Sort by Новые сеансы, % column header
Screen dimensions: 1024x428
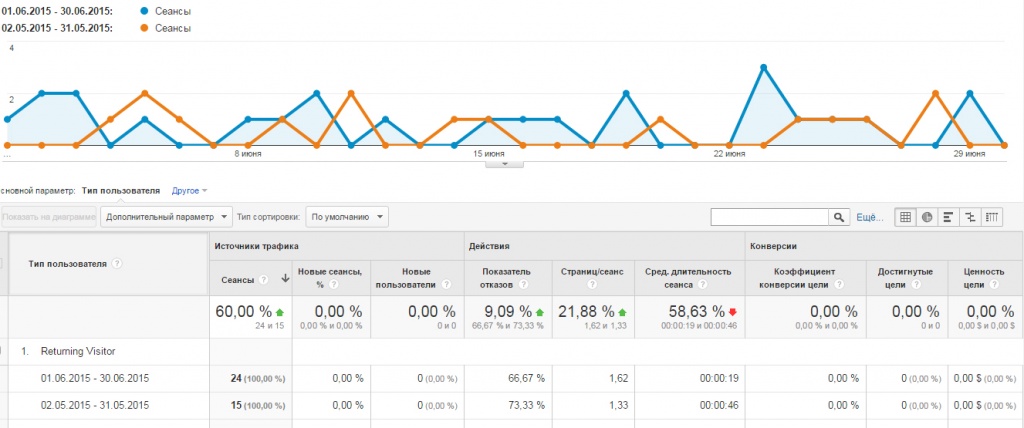pos(332,279)
